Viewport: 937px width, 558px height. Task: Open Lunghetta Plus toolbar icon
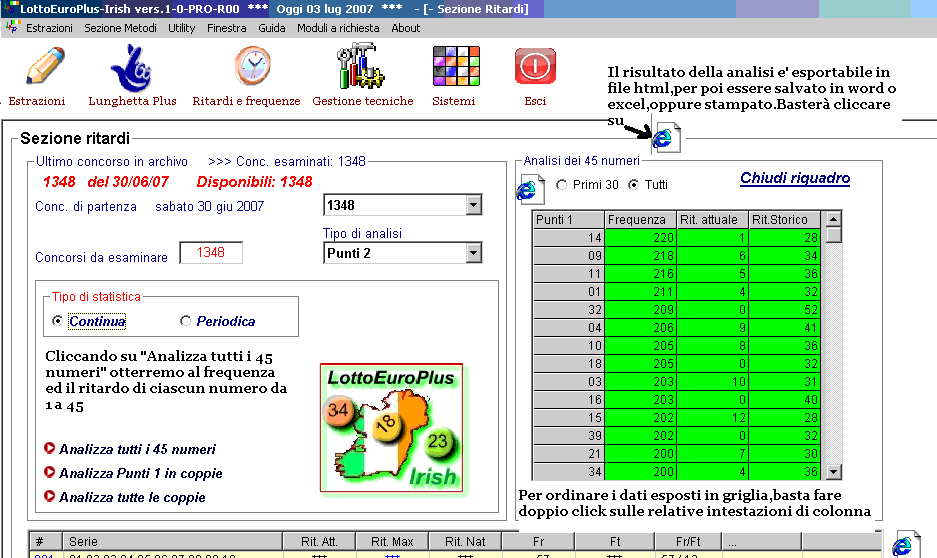point(131,68)
